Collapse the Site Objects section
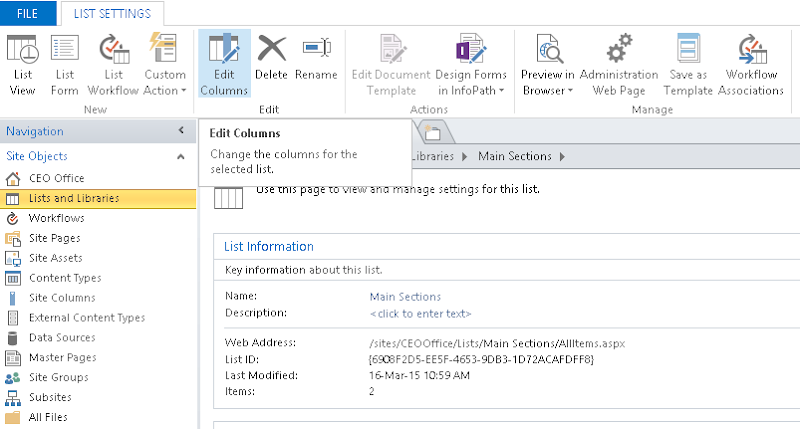The image size is (800, 429). pos(180,157)
